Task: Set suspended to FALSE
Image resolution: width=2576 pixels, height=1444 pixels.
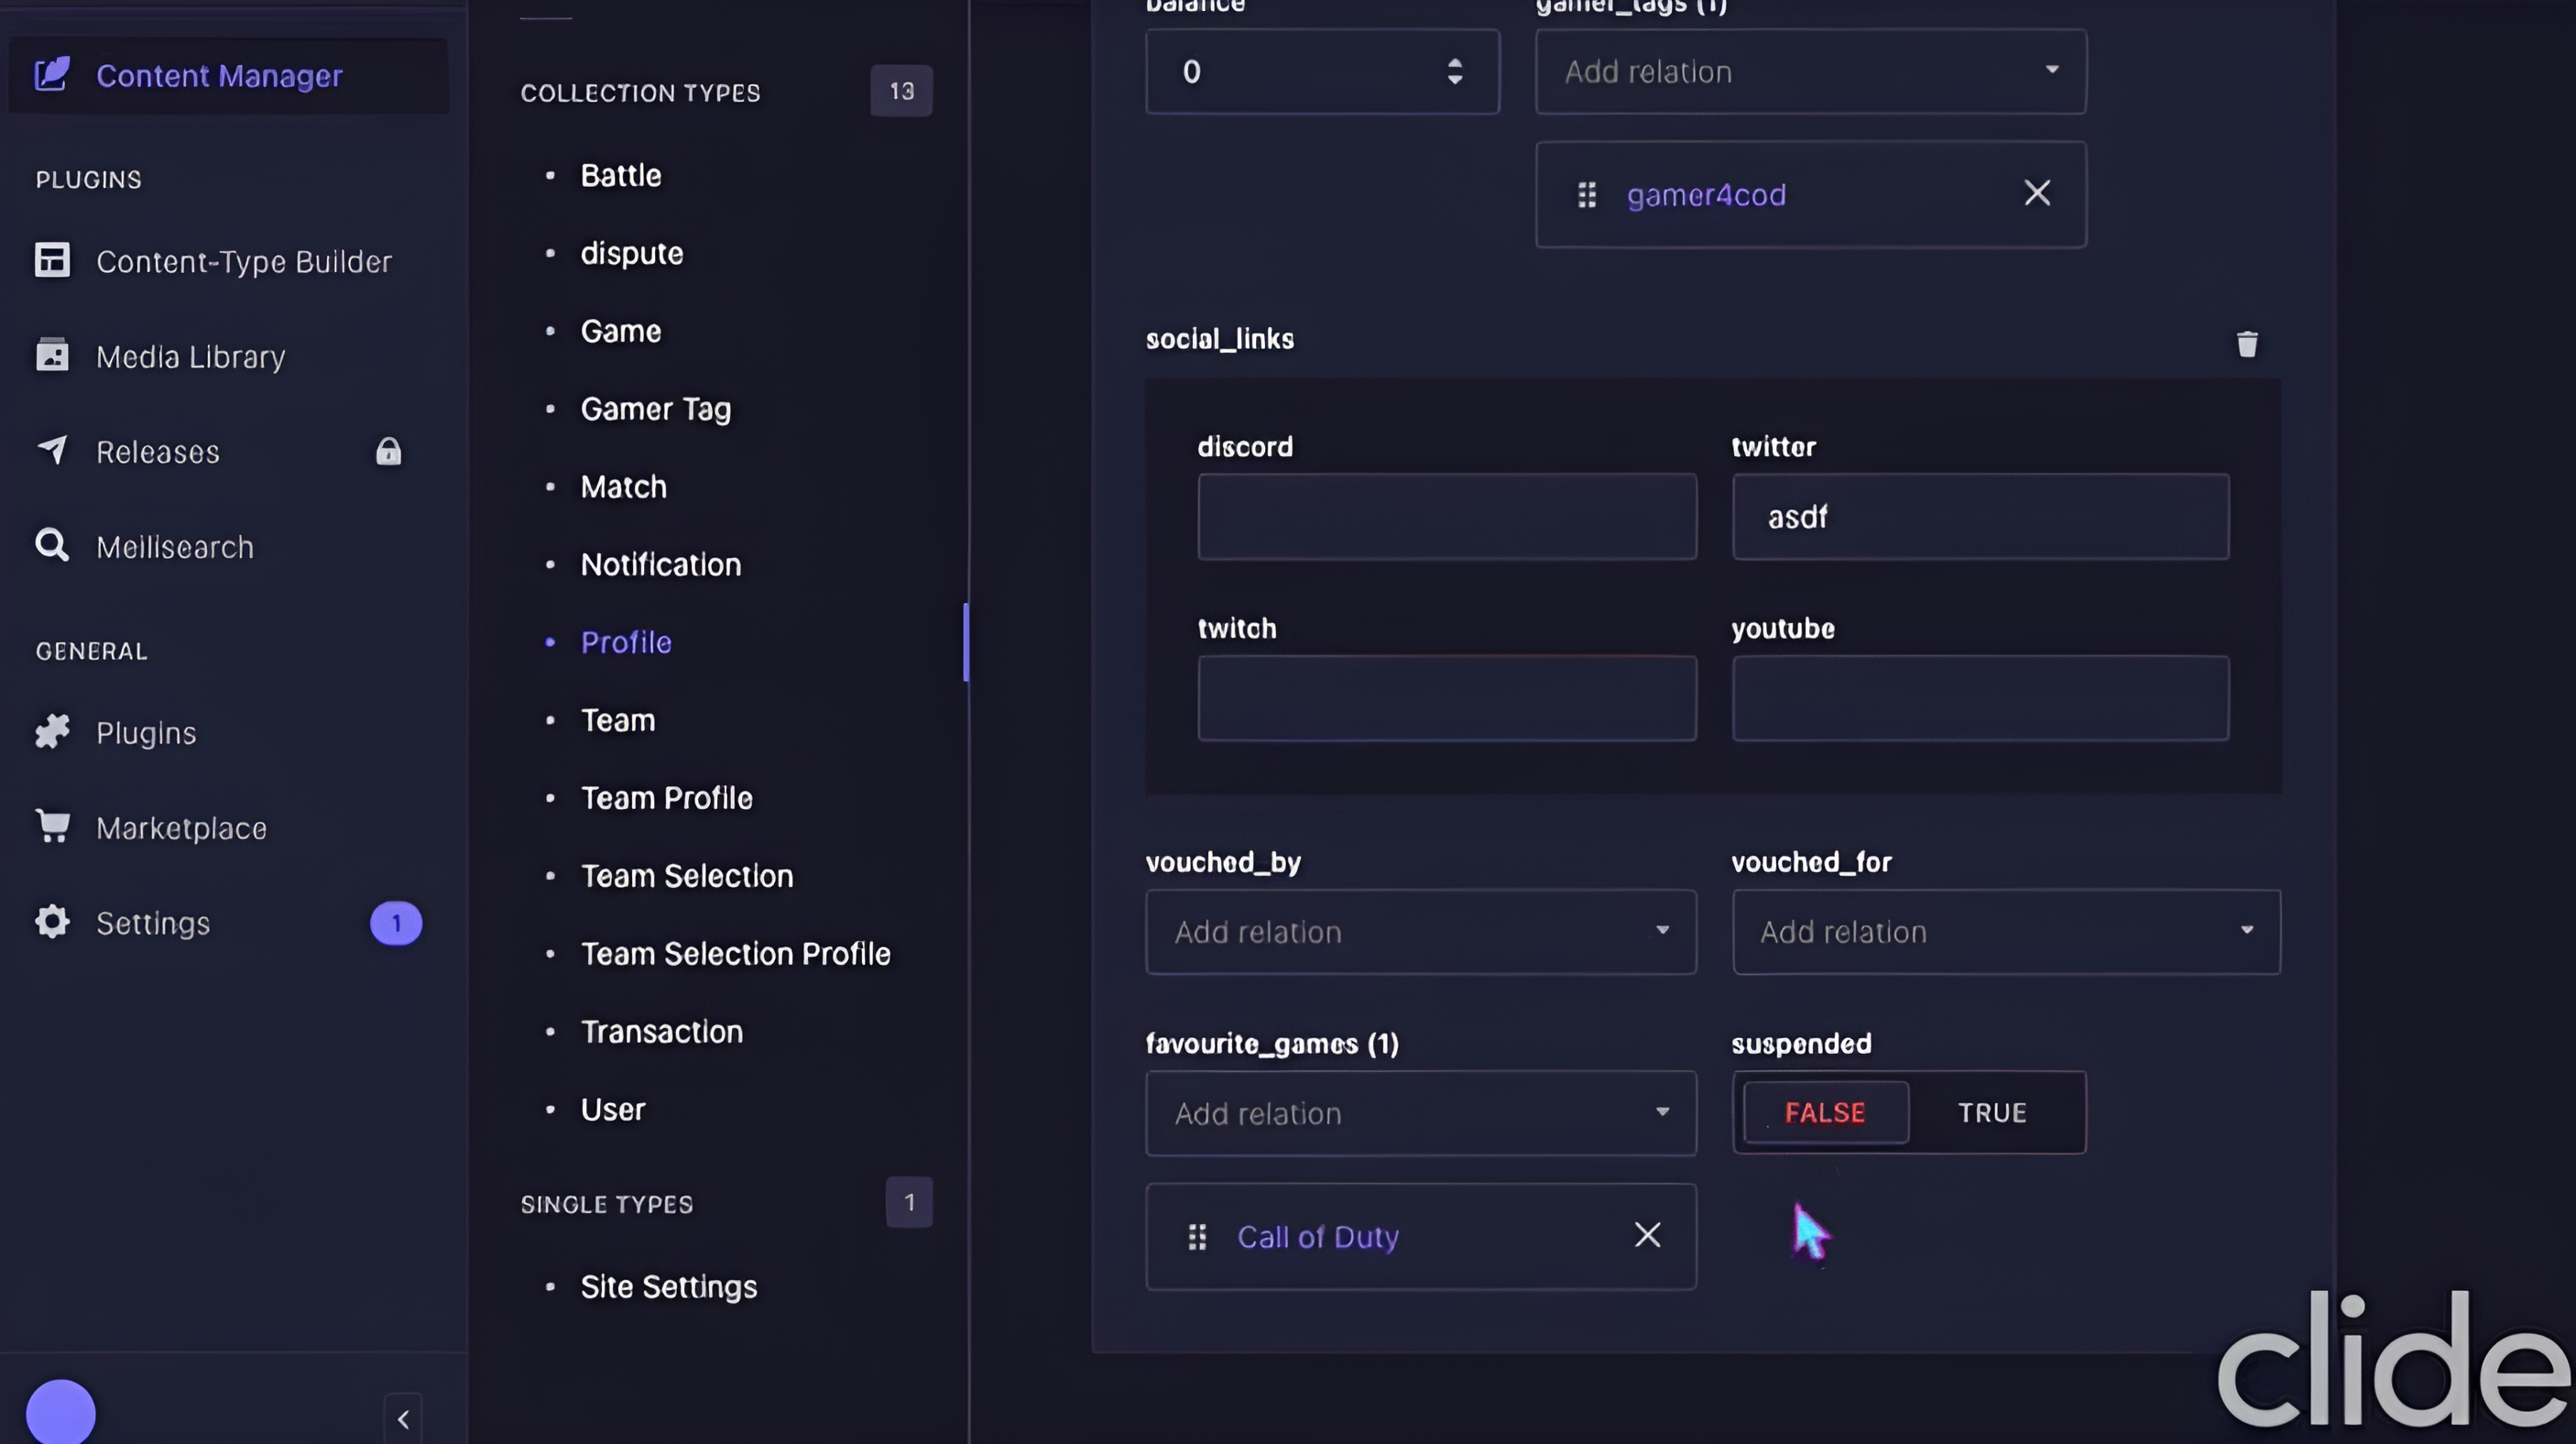Action: pos(1825,1112)
